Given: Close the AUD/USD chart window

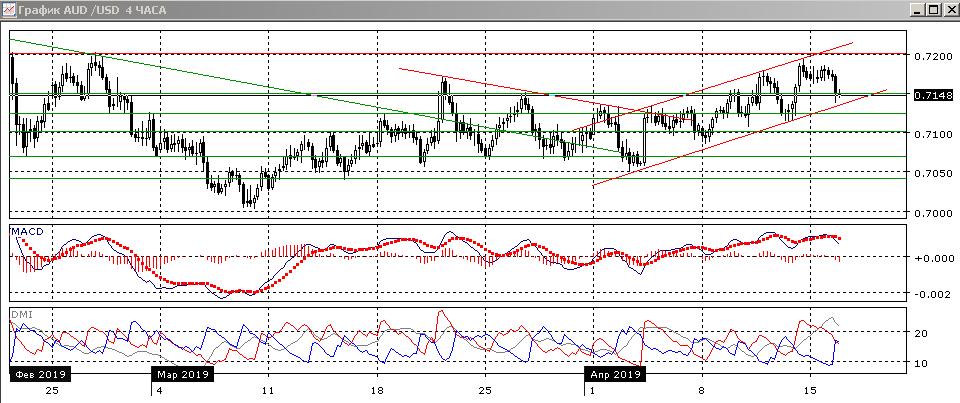Looking at the screenshot, I should point(949,9).
